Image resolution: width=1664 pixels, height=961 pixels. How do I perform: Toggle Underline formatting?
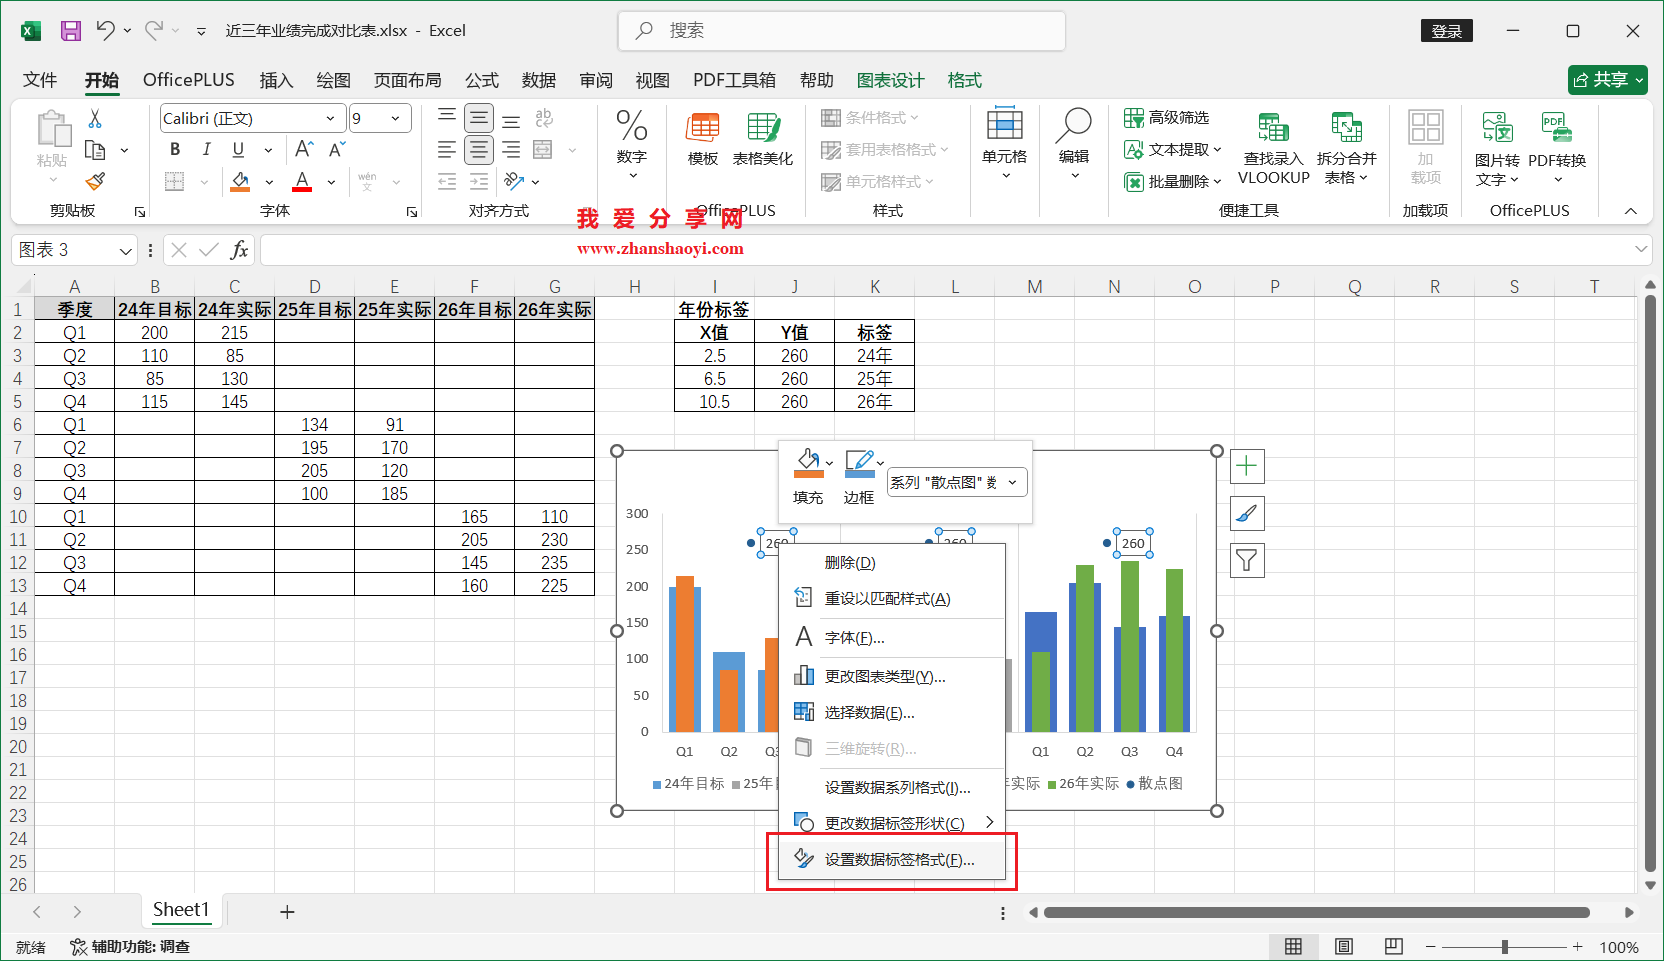(x=238, y=149)
